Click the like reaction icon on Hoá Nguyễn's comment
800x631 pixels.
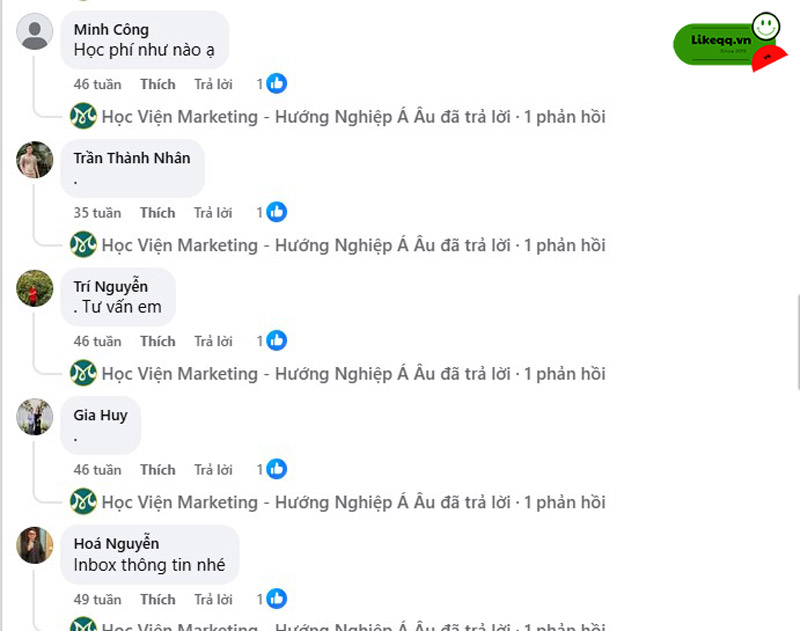277,599
